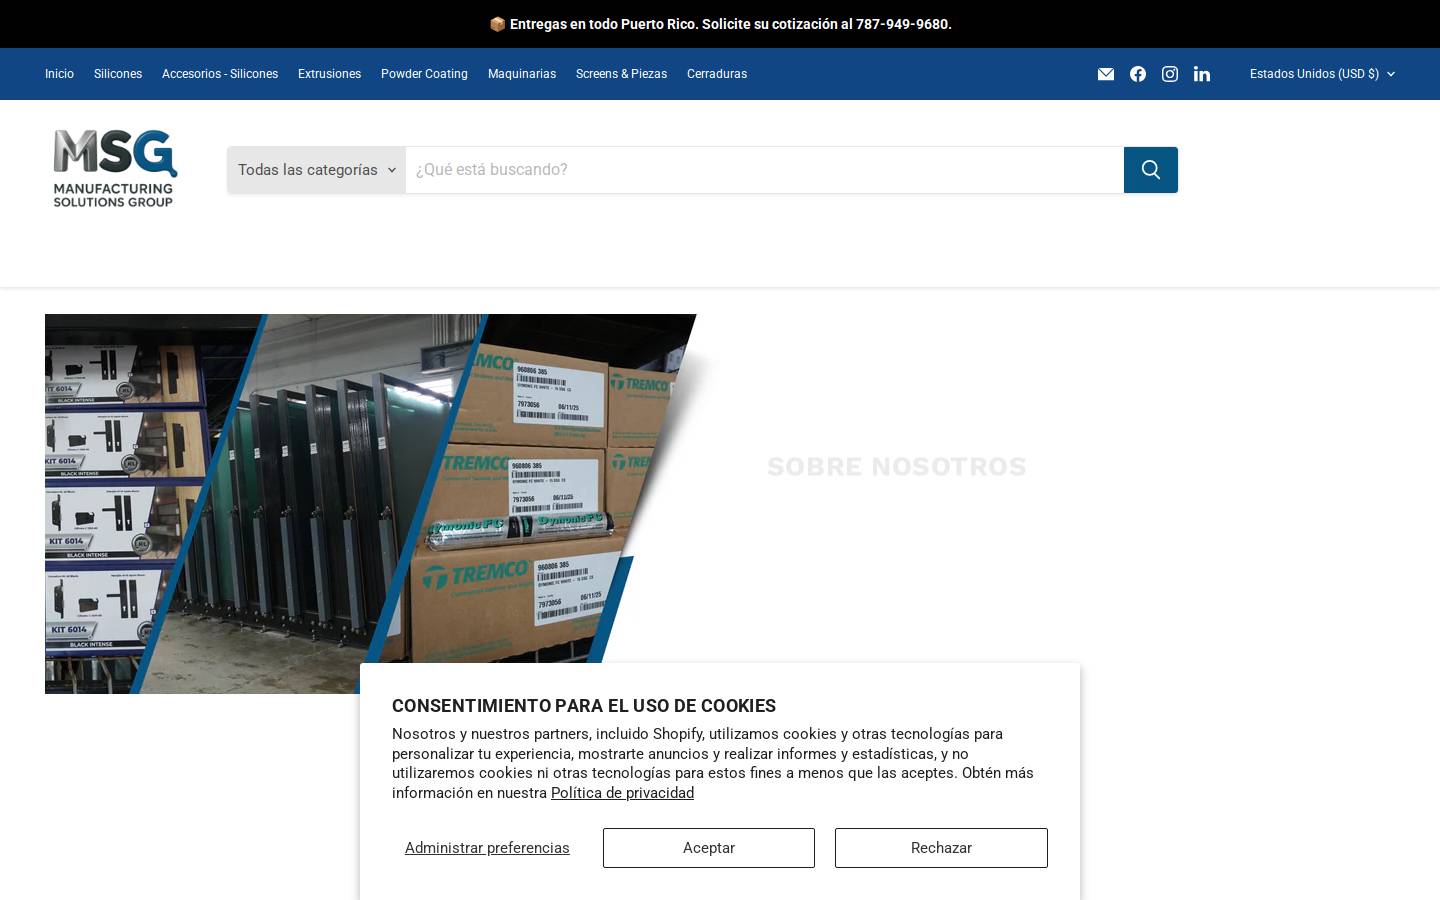
Task: Click the MSG Manufacturing Solutions Group logo
Action: (x=115, y=168)
